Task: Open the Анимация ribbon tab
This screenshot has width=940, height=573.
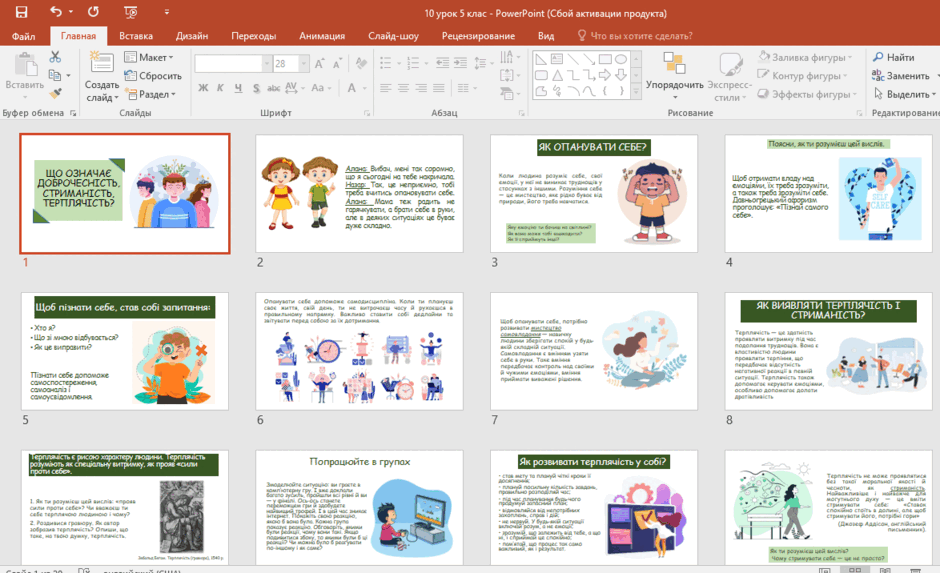Action: [322, 36]
